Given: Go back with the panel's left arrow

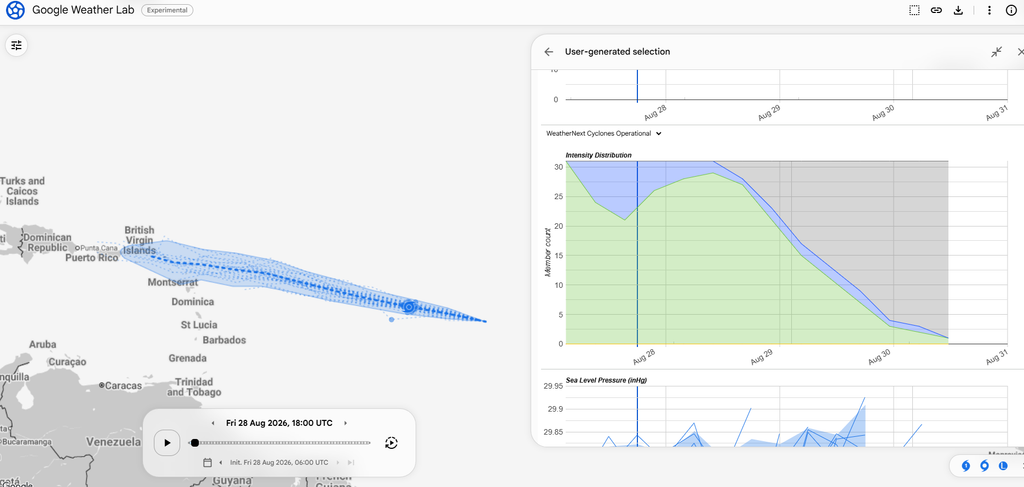Looking at the screenshot, I should click(549, 52).
